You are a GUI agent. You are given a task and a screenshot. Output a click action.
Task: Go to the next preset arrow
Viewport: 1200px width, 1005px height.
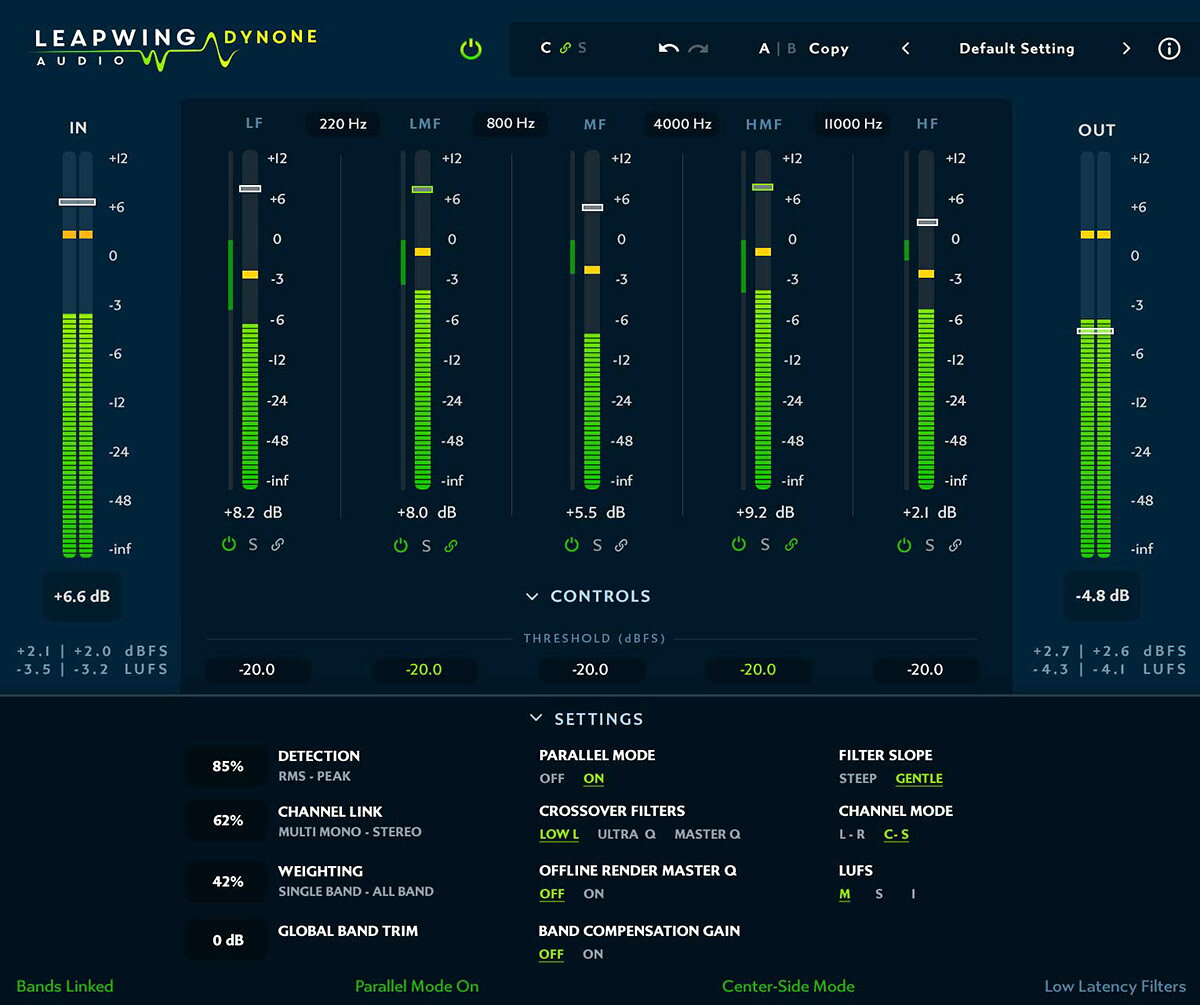tap(1126, 49)
